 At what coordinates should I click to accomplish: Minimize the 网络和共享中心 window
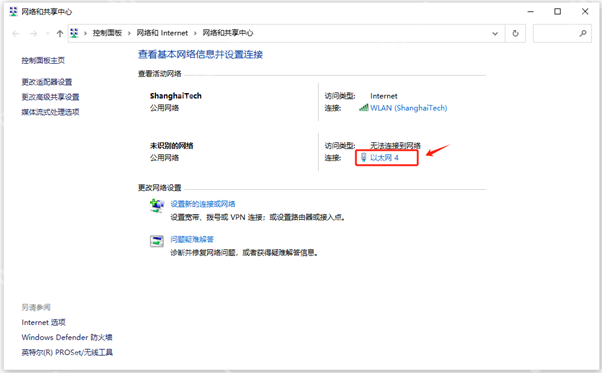point(531,12)
